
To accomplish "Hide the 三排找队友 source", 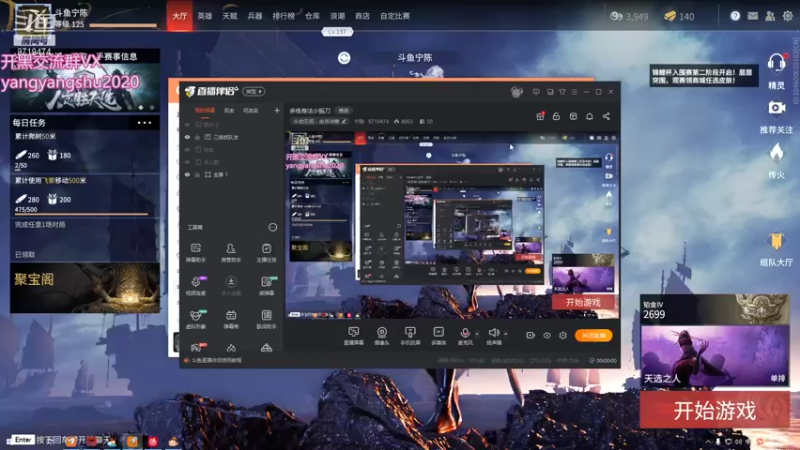I will point(187,137).
